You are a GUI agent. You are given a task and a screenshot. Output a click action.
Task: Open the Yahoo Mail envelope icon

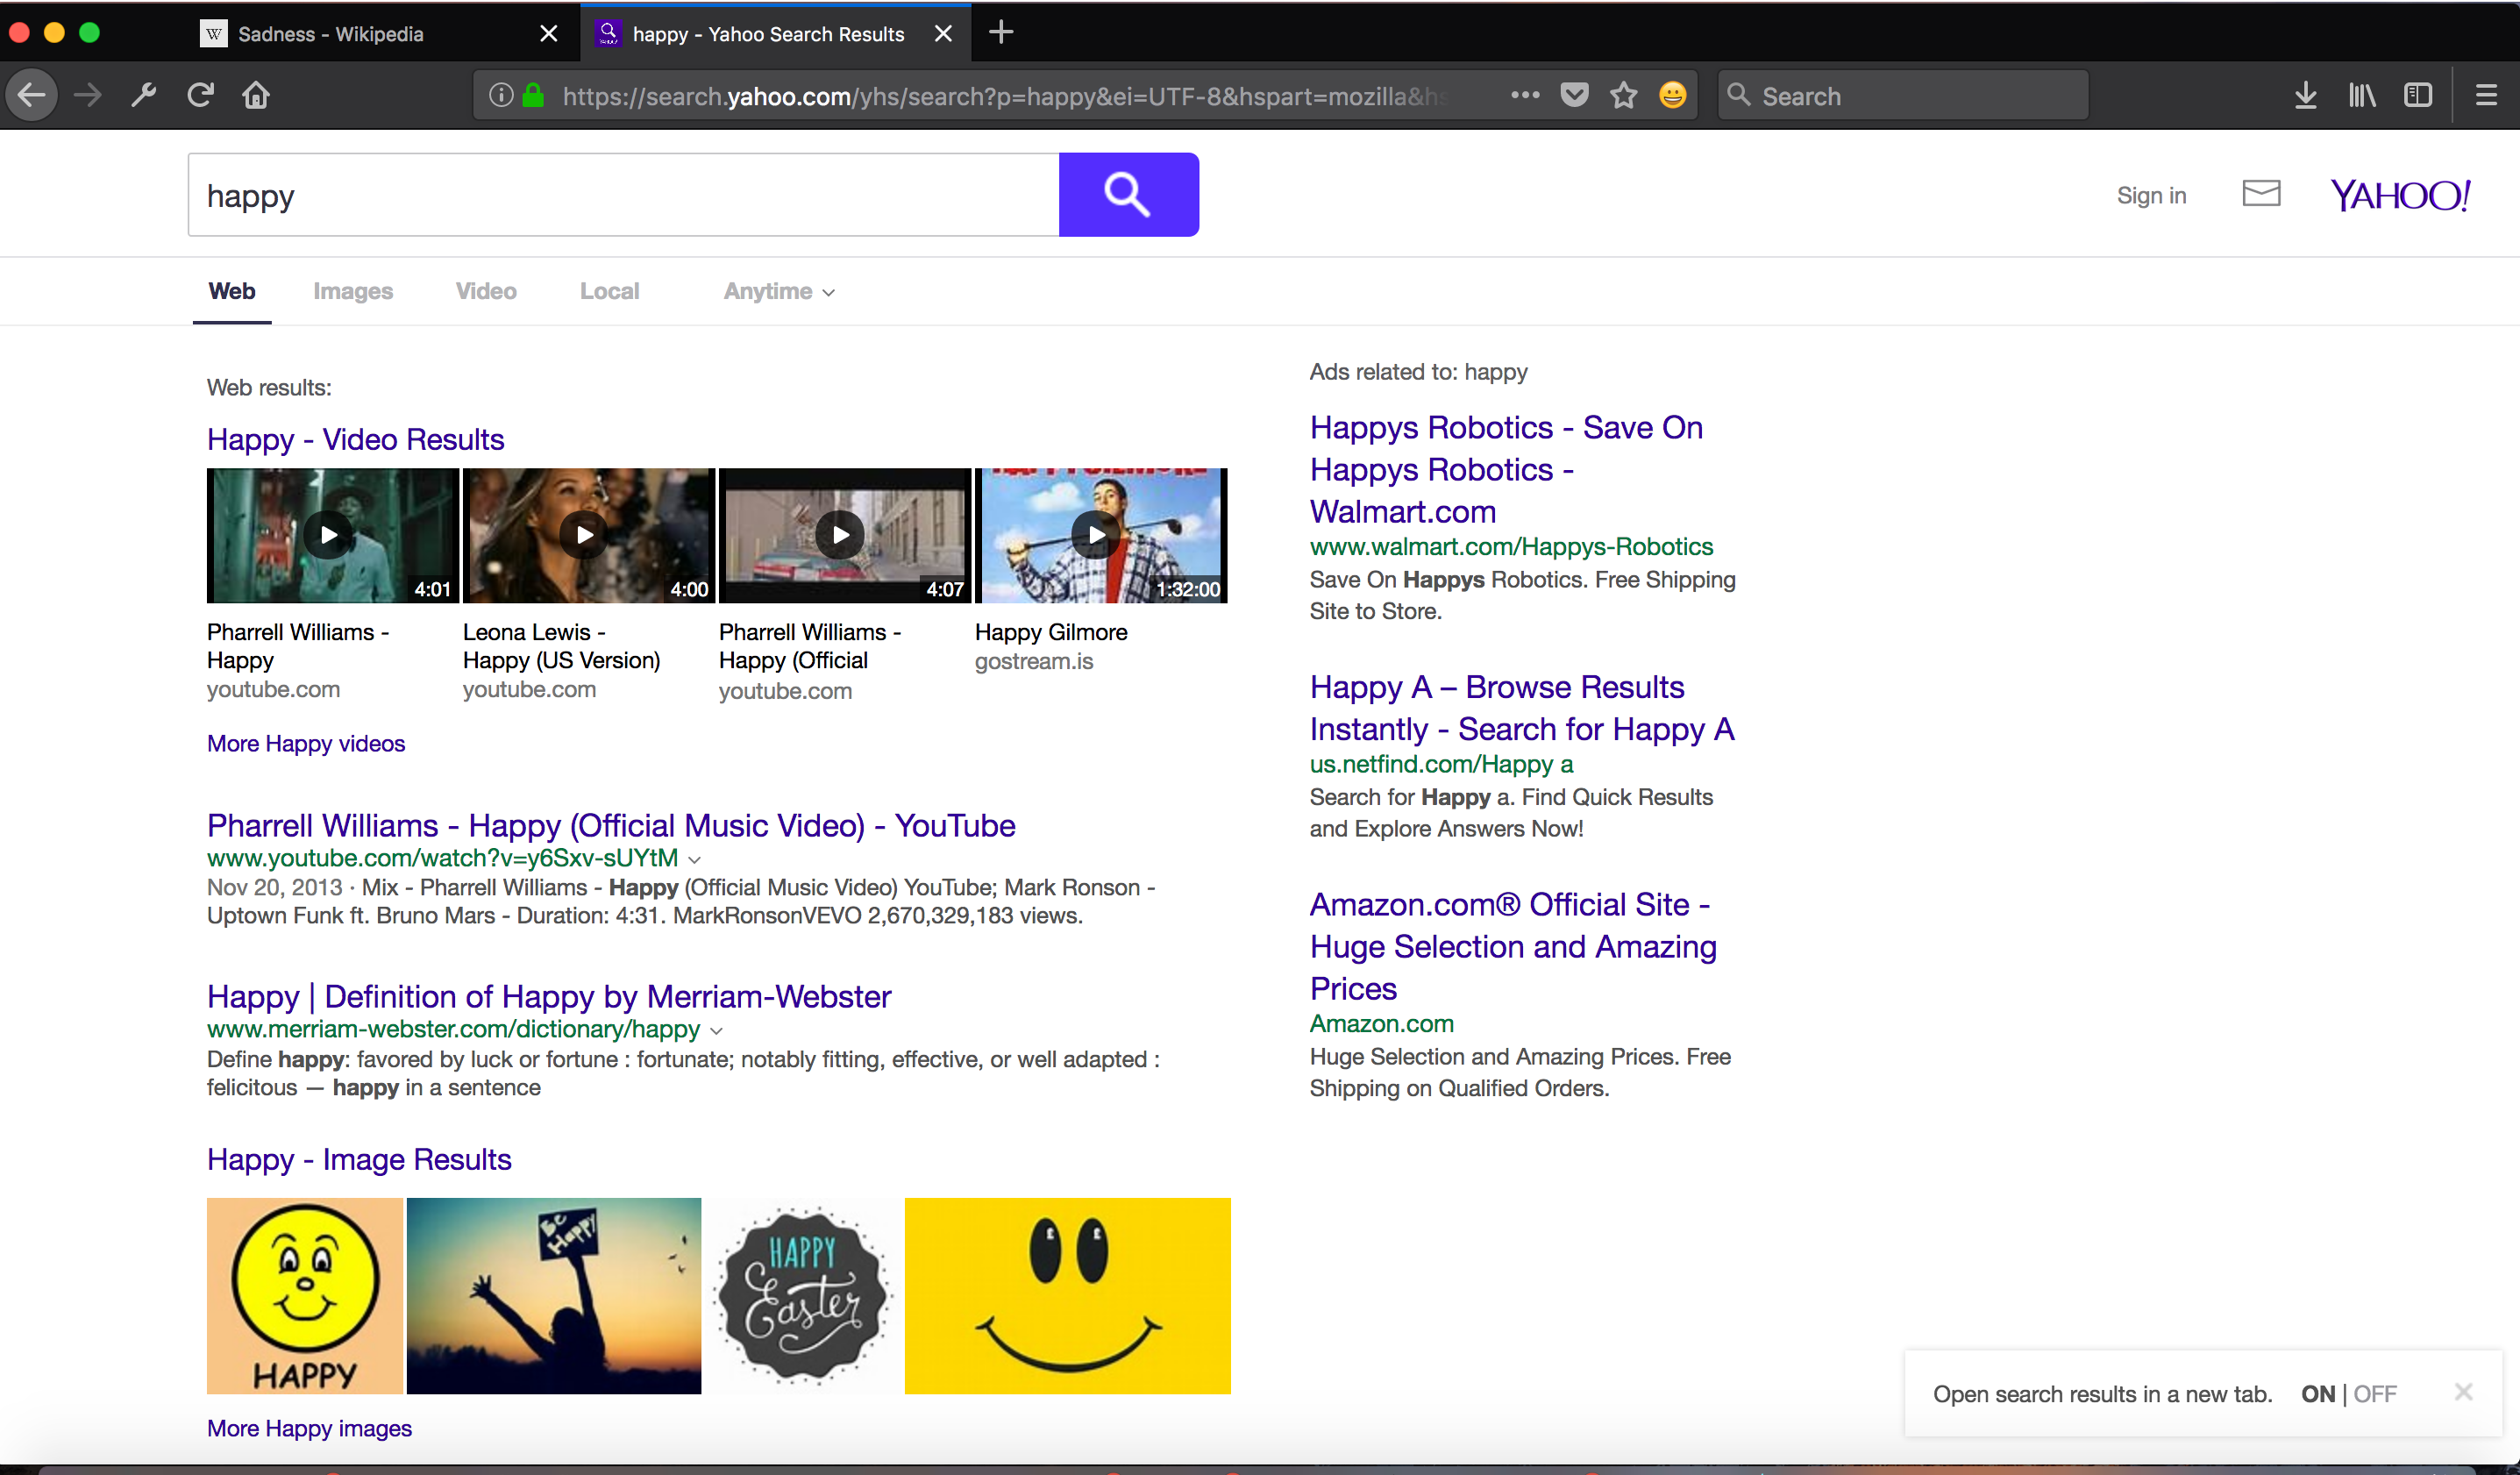2260,194
